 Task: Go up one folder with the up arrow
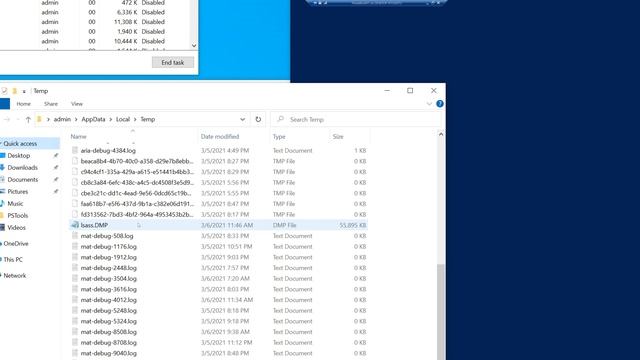tap(28, 119)
